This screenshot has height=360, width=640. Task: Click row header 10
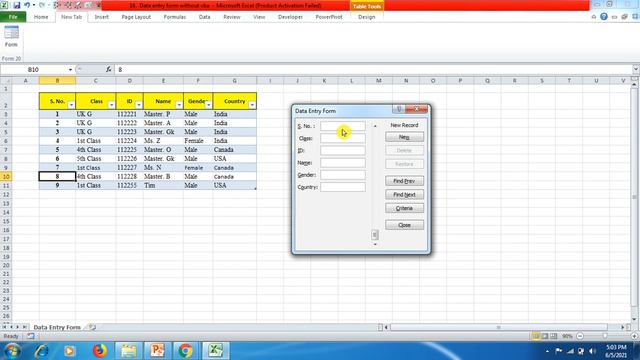pos(6,176)
